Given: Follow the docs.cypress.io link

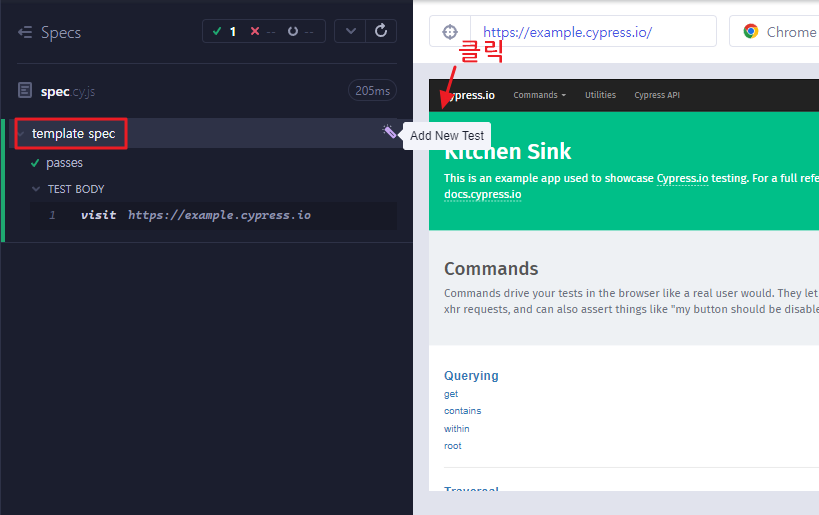Looking at the screenshot, I should click(483, 194).
